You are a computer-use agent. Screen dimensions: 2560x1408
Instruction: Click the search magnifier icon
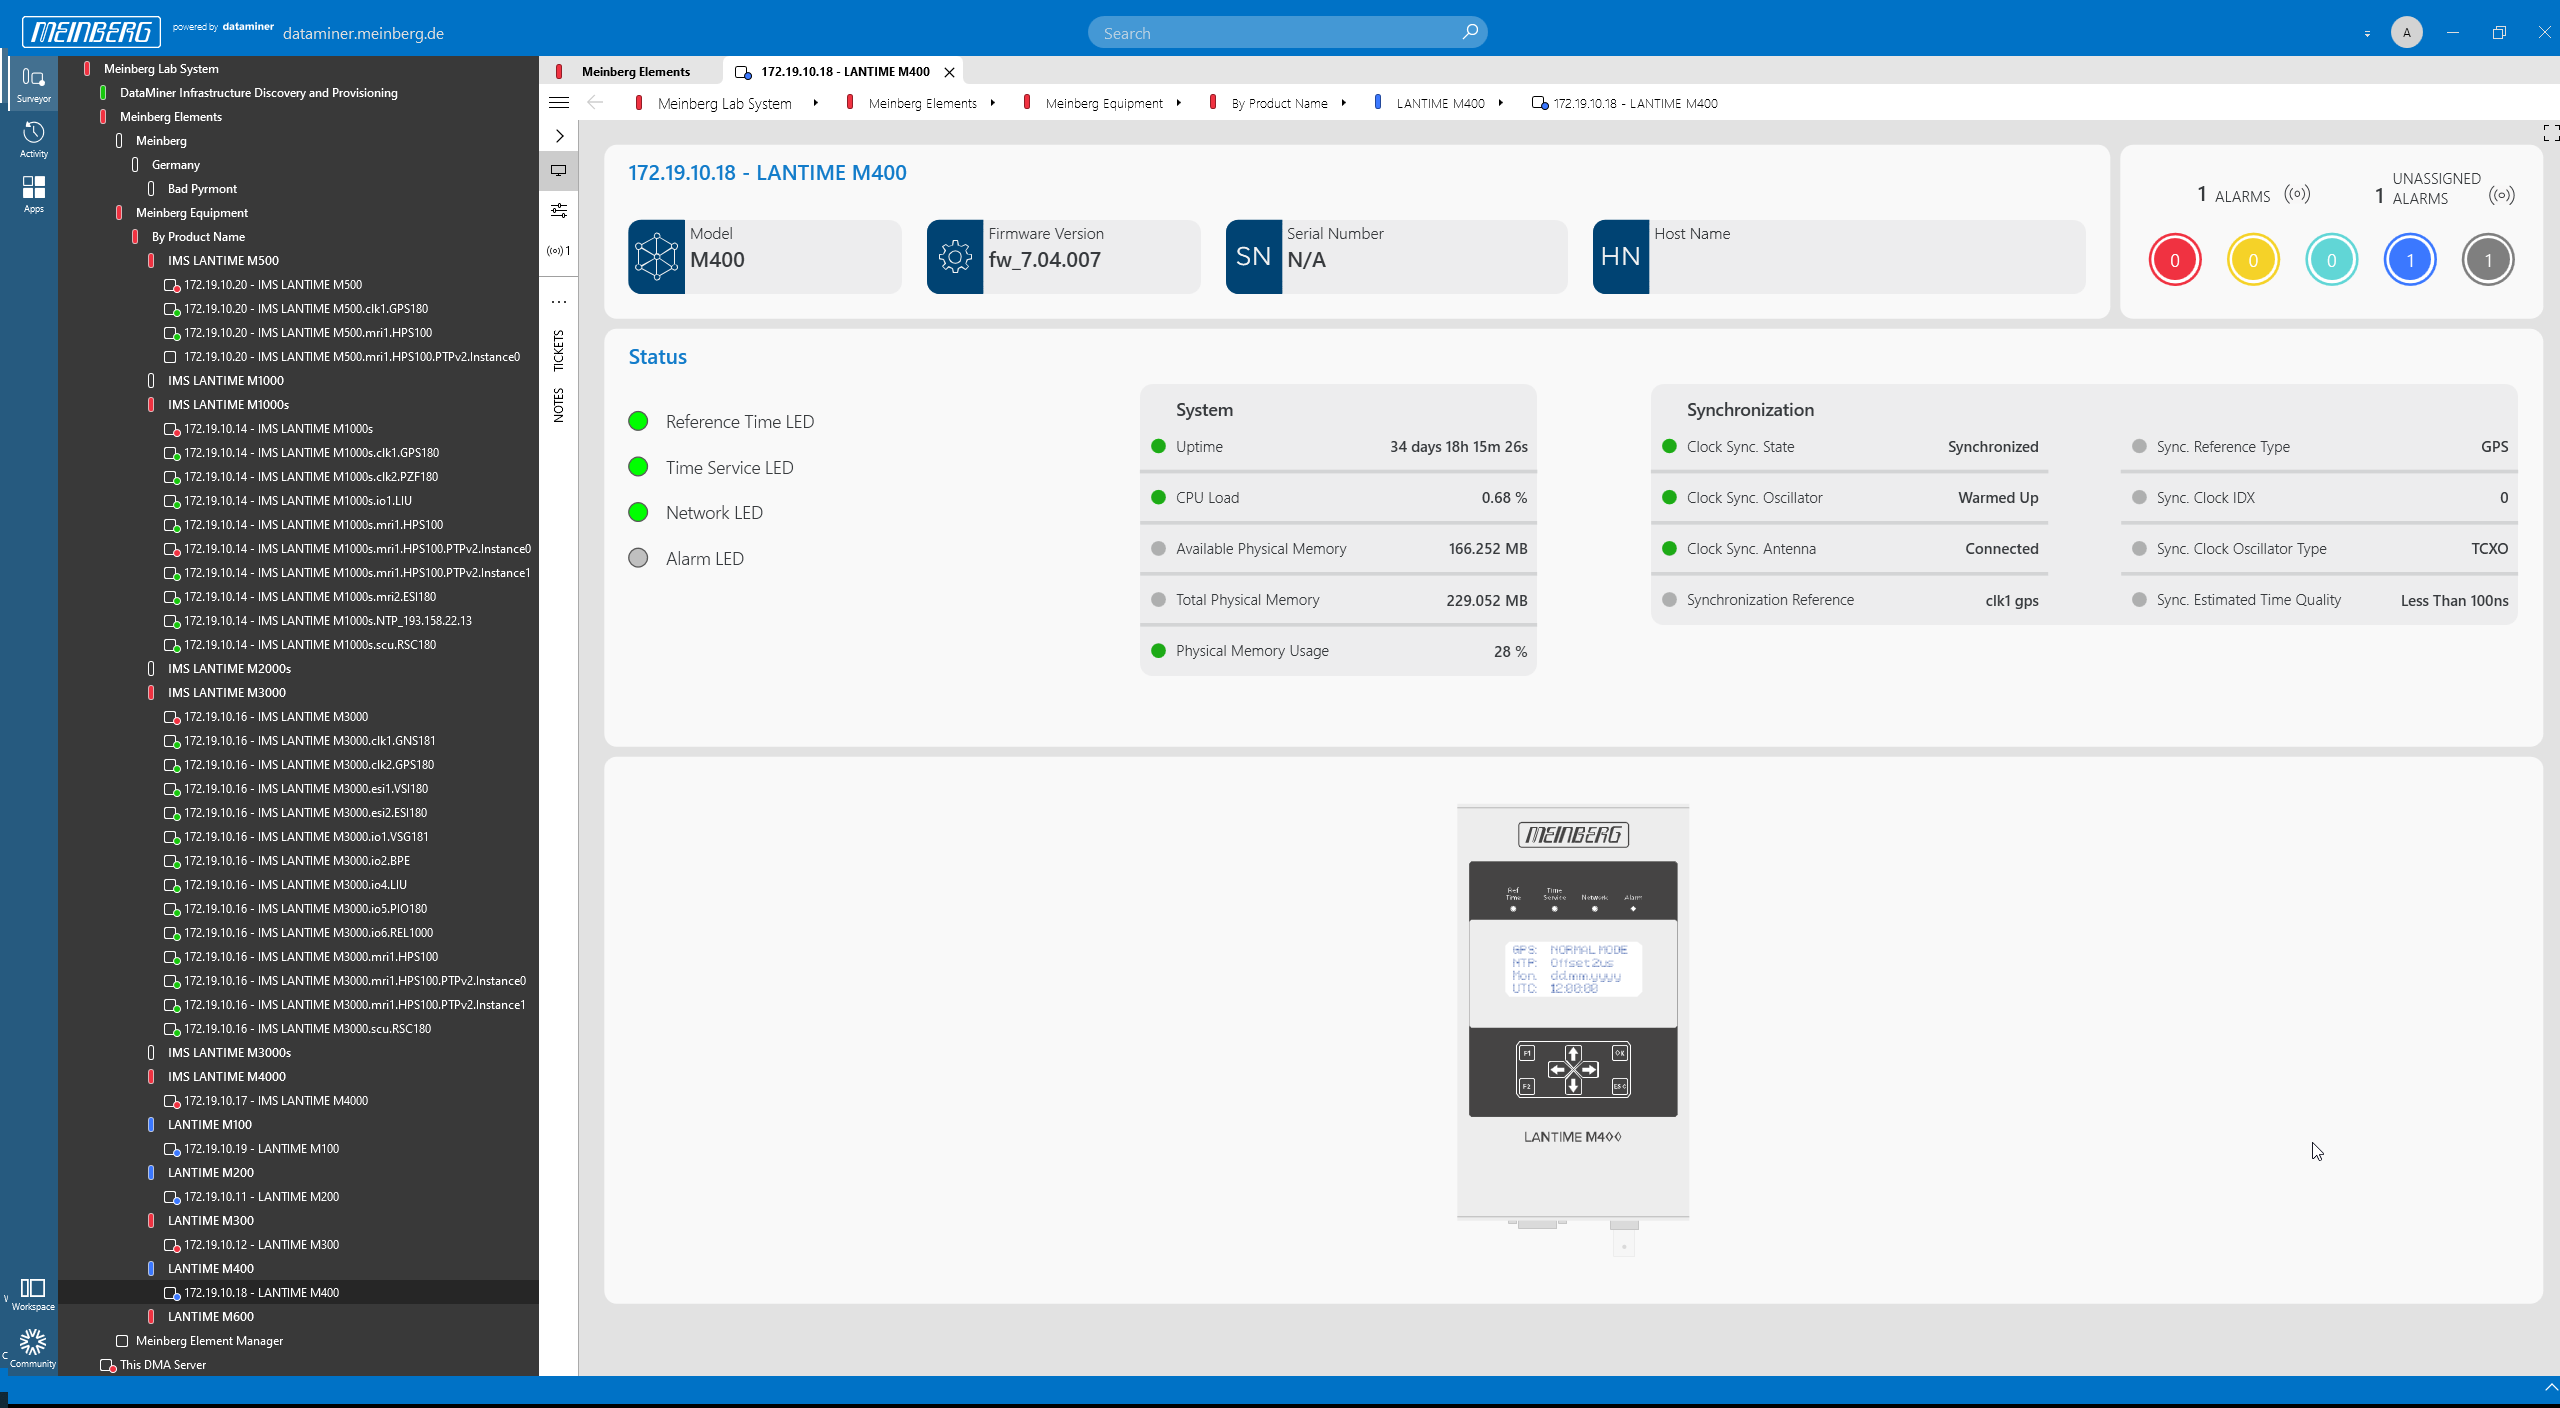pyautogui.click(x=1469, y=32)
